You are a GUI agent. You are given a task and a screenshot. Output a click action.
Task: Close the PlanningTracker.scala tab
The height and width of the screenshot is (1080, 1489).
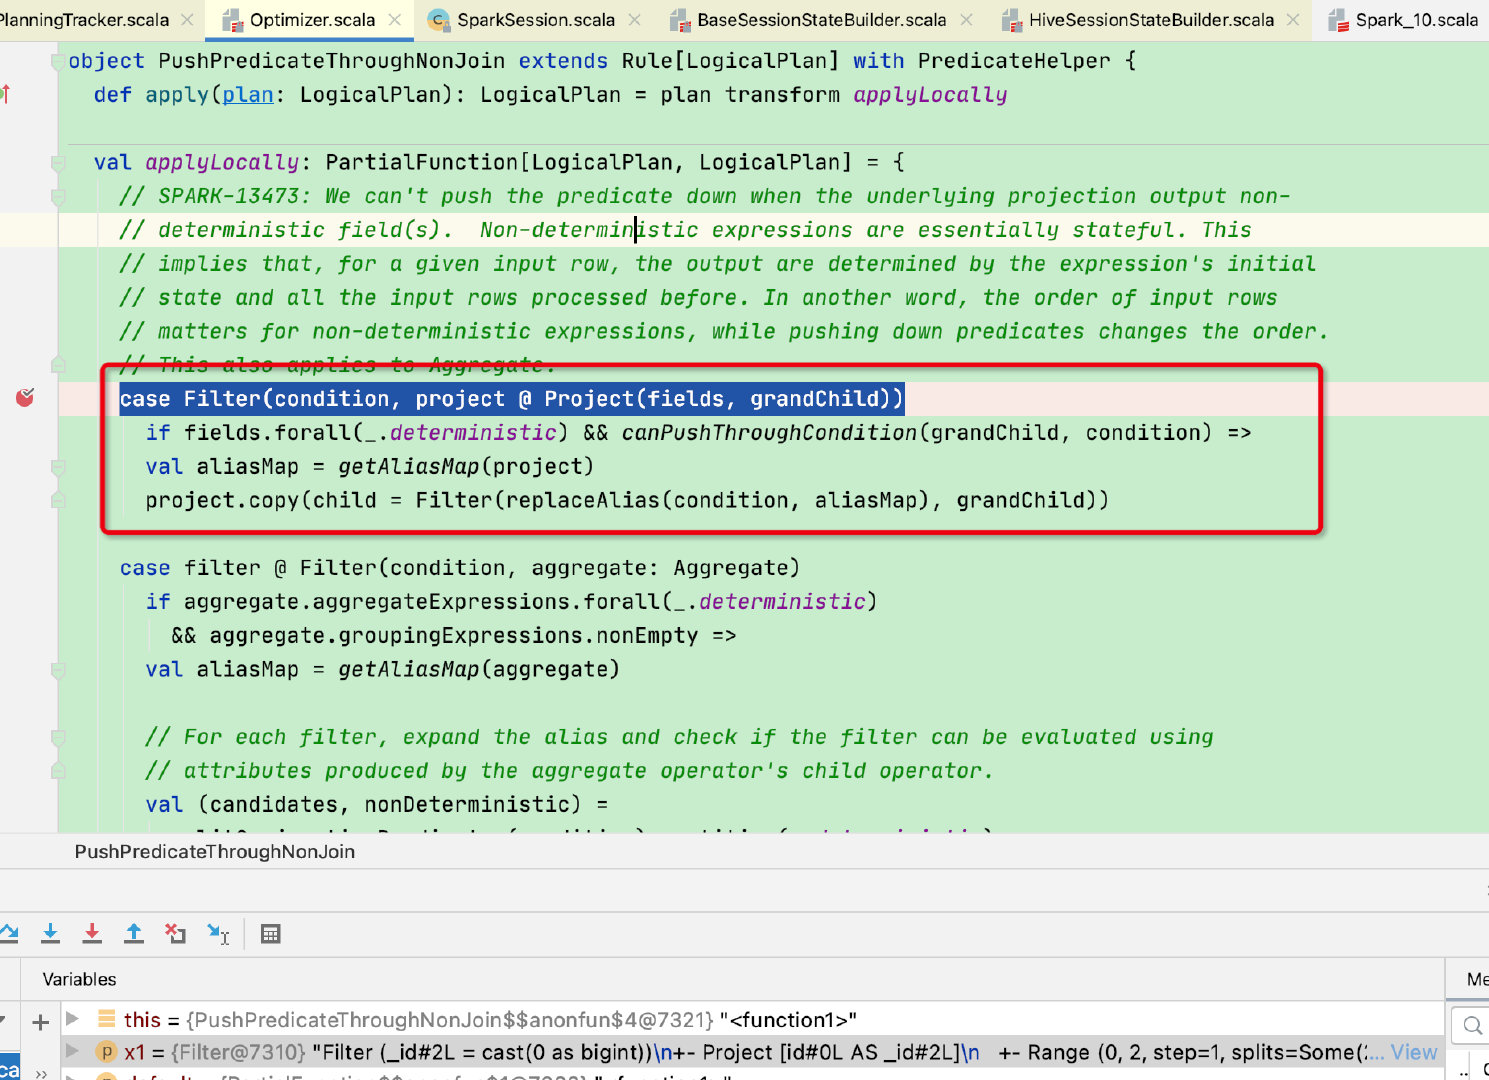pyautogui.click(x=189, y=20)
